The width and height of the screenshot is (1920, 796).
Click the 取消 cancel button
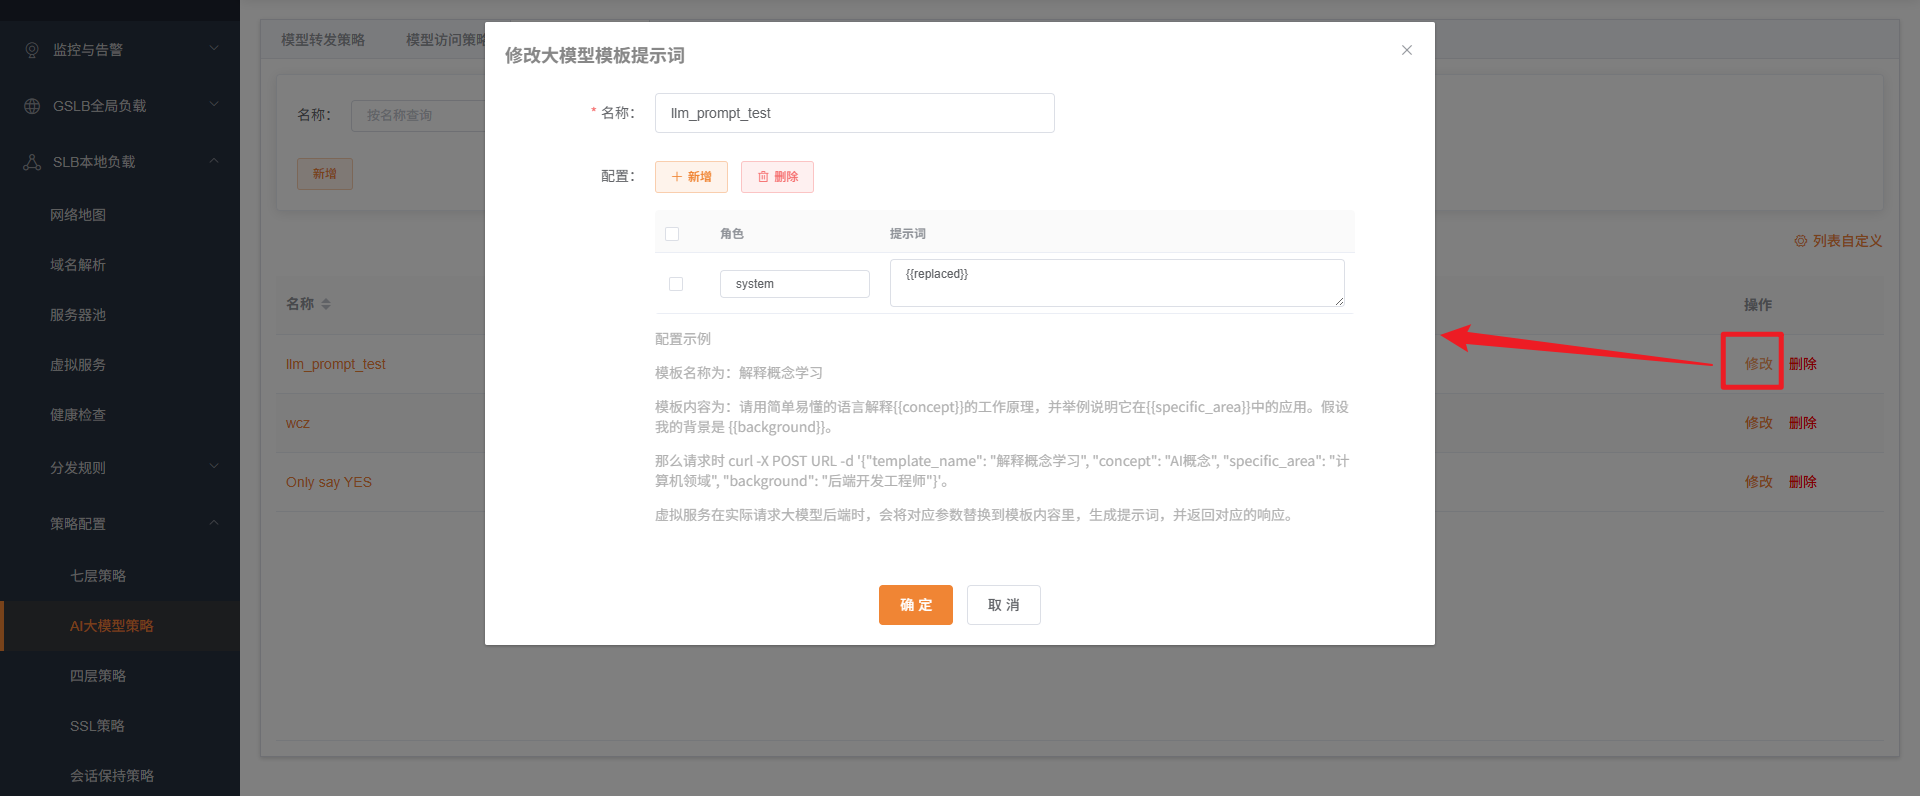pyautogui.click(x=1003, y=605)
